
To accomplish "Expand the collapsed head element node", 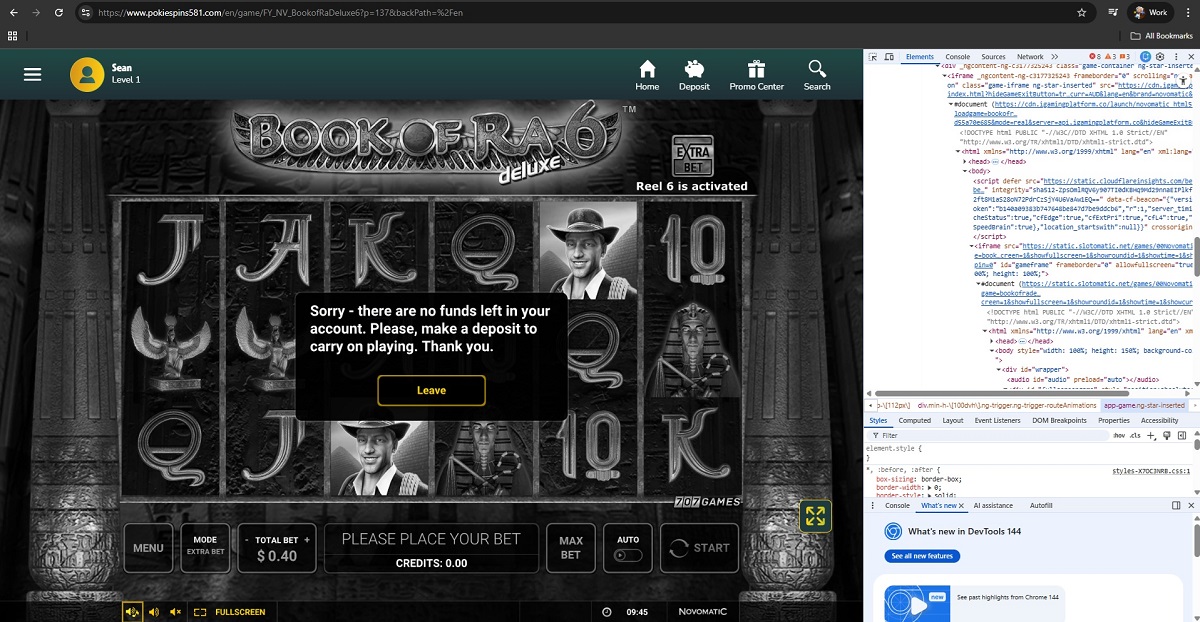I will point(965,161).
